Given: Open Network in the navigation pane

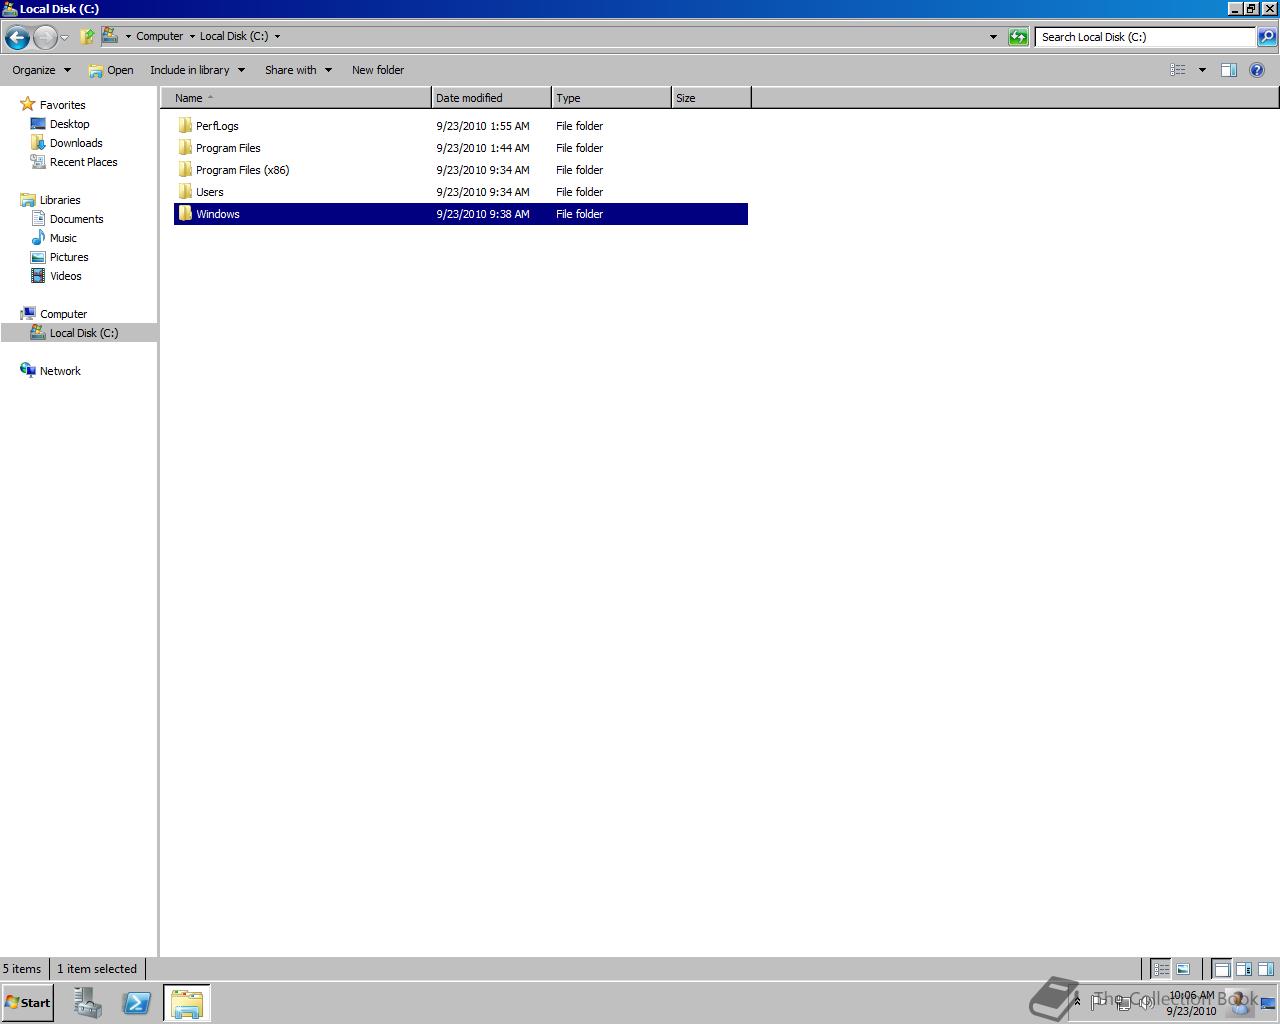Looking at the screenshot, I should pyautogui.click(x=50, y=371).
